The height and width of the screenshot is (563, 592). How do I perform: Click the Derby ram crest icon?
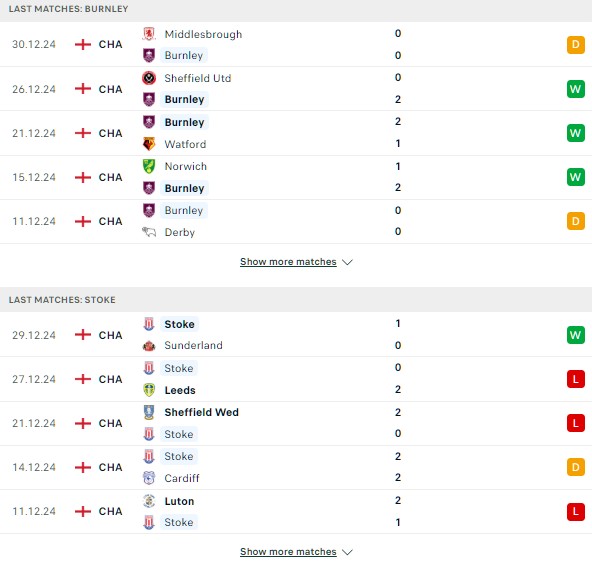pyautogui.click(x=149, y=232)
